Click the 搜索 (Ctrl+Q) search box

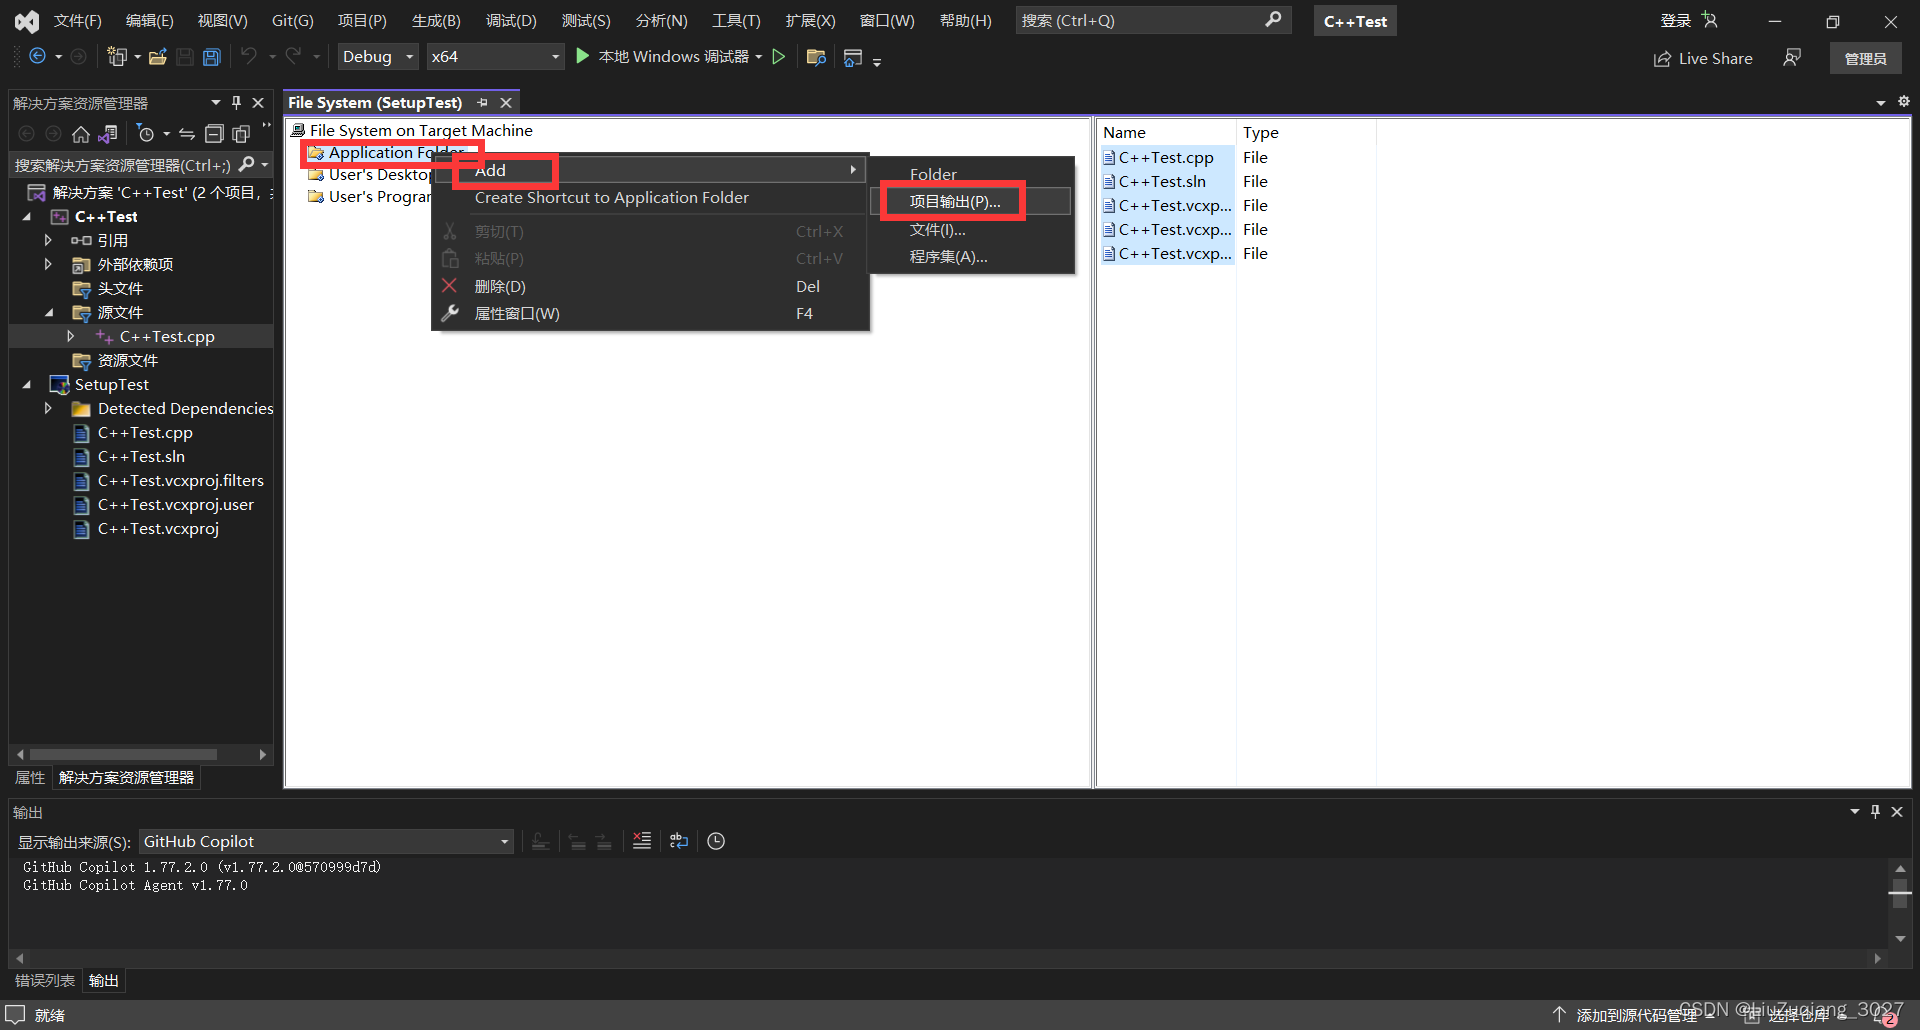[x=1153, y=20]
